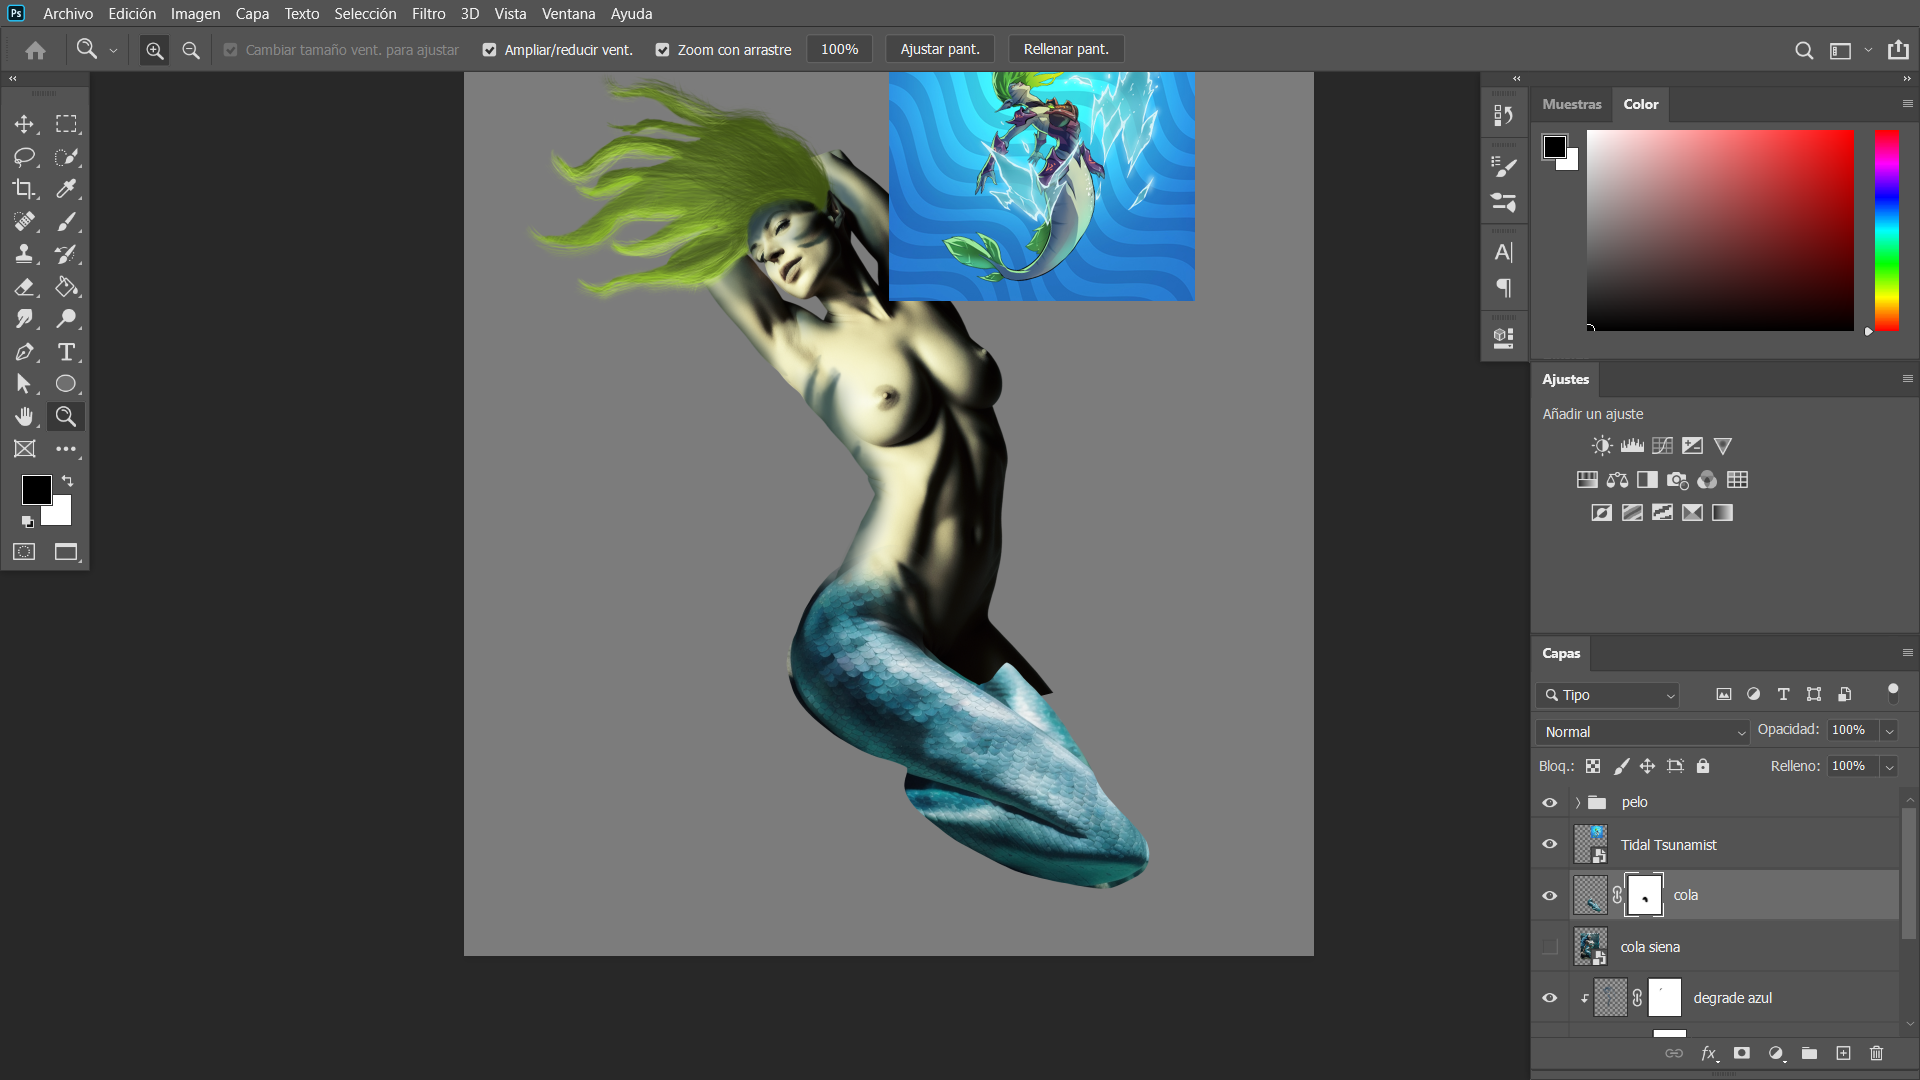Image resolution: width=1920 pixels, height=1080 pixels.
Task: Select the Lasso tool
Action: tap(24, 157)
